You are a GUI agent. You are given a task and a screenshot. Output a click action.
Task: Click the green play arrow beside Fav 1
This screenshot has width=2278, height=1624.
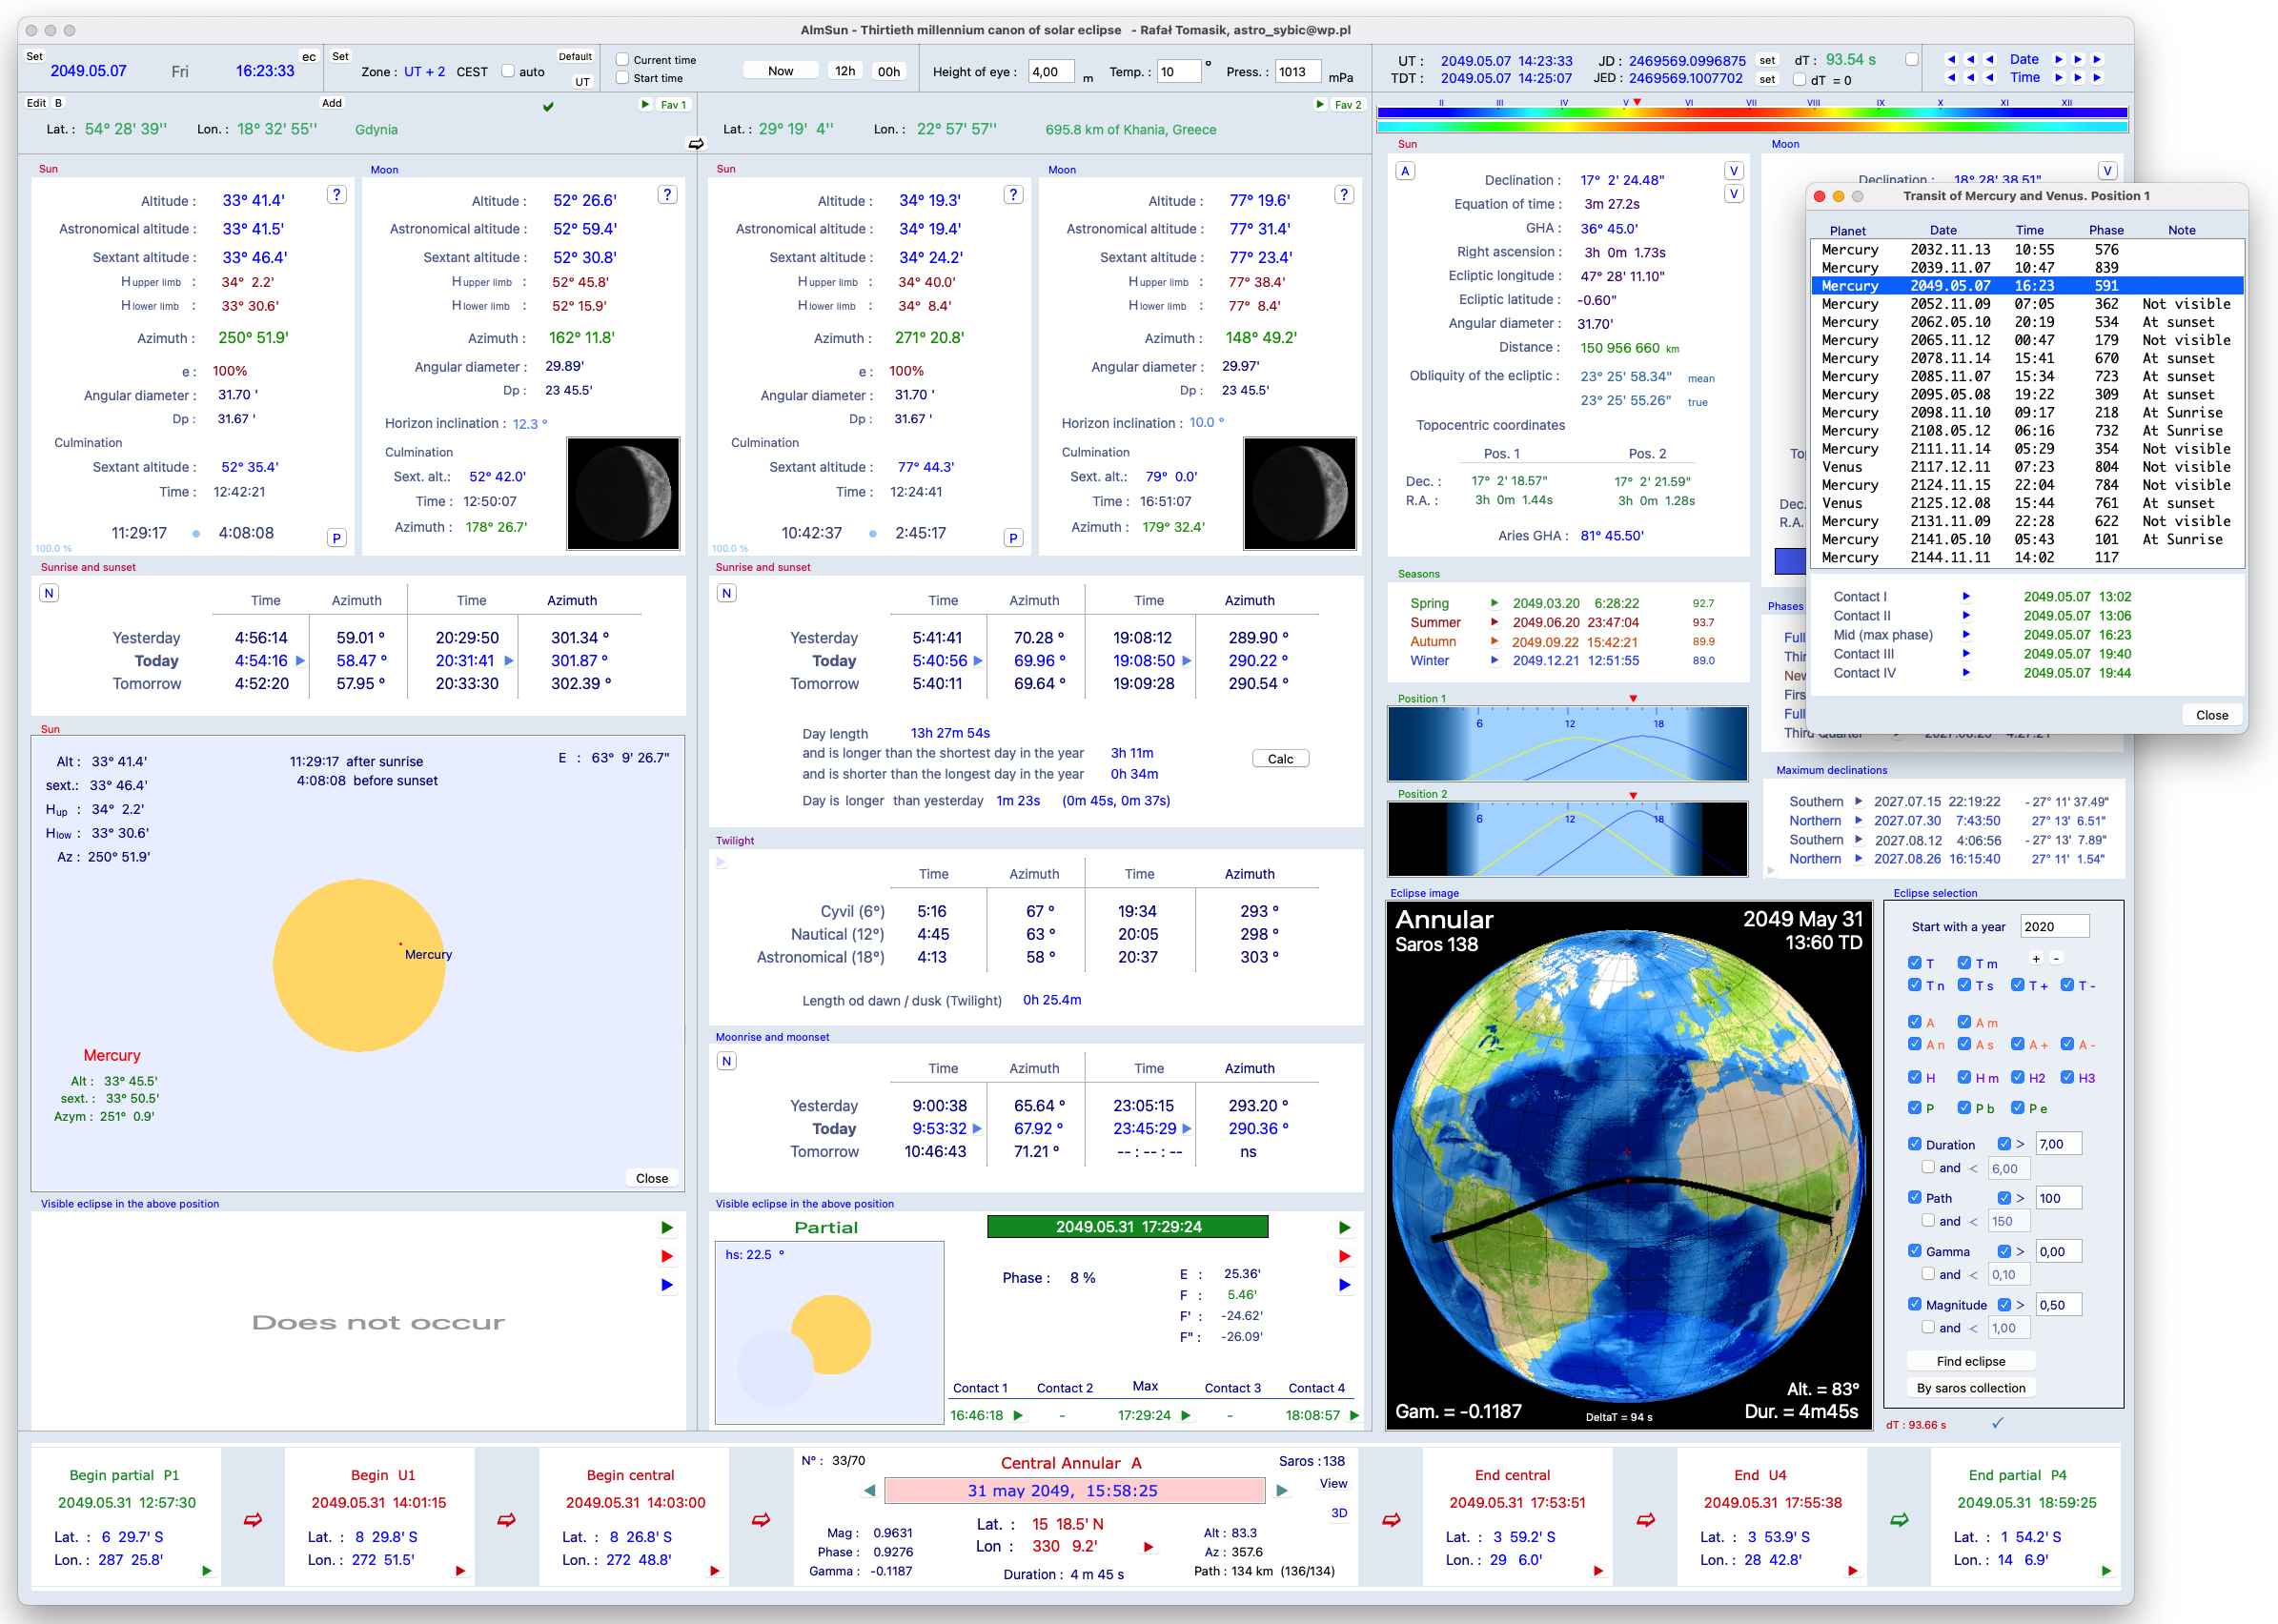[645, 104]
